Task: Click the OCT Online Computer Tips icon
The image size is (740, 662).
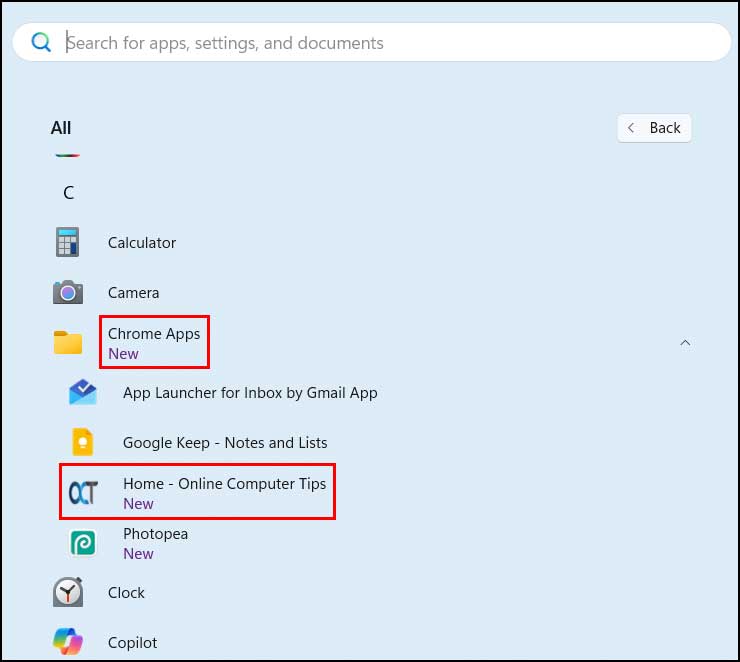Action: coord(84,493)
